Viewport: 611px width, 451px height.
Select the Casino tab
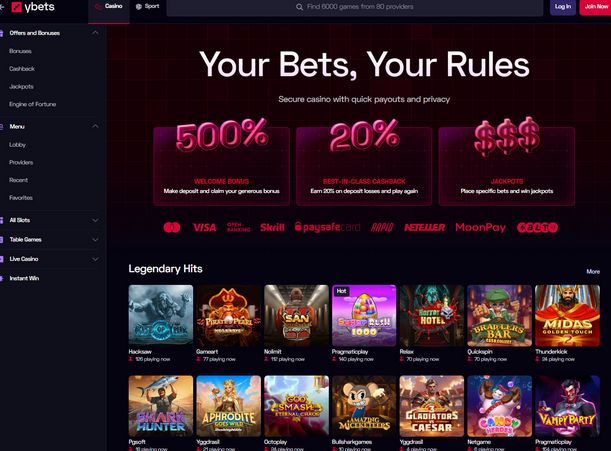109,6
